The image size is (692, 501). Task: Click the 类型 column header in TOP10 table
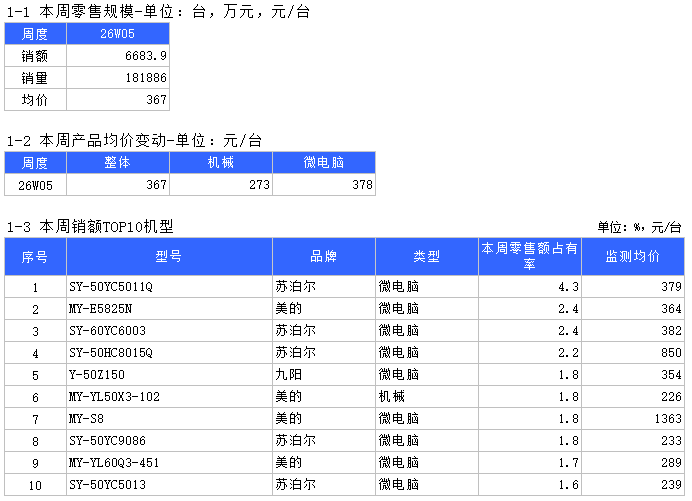point(426,257)
